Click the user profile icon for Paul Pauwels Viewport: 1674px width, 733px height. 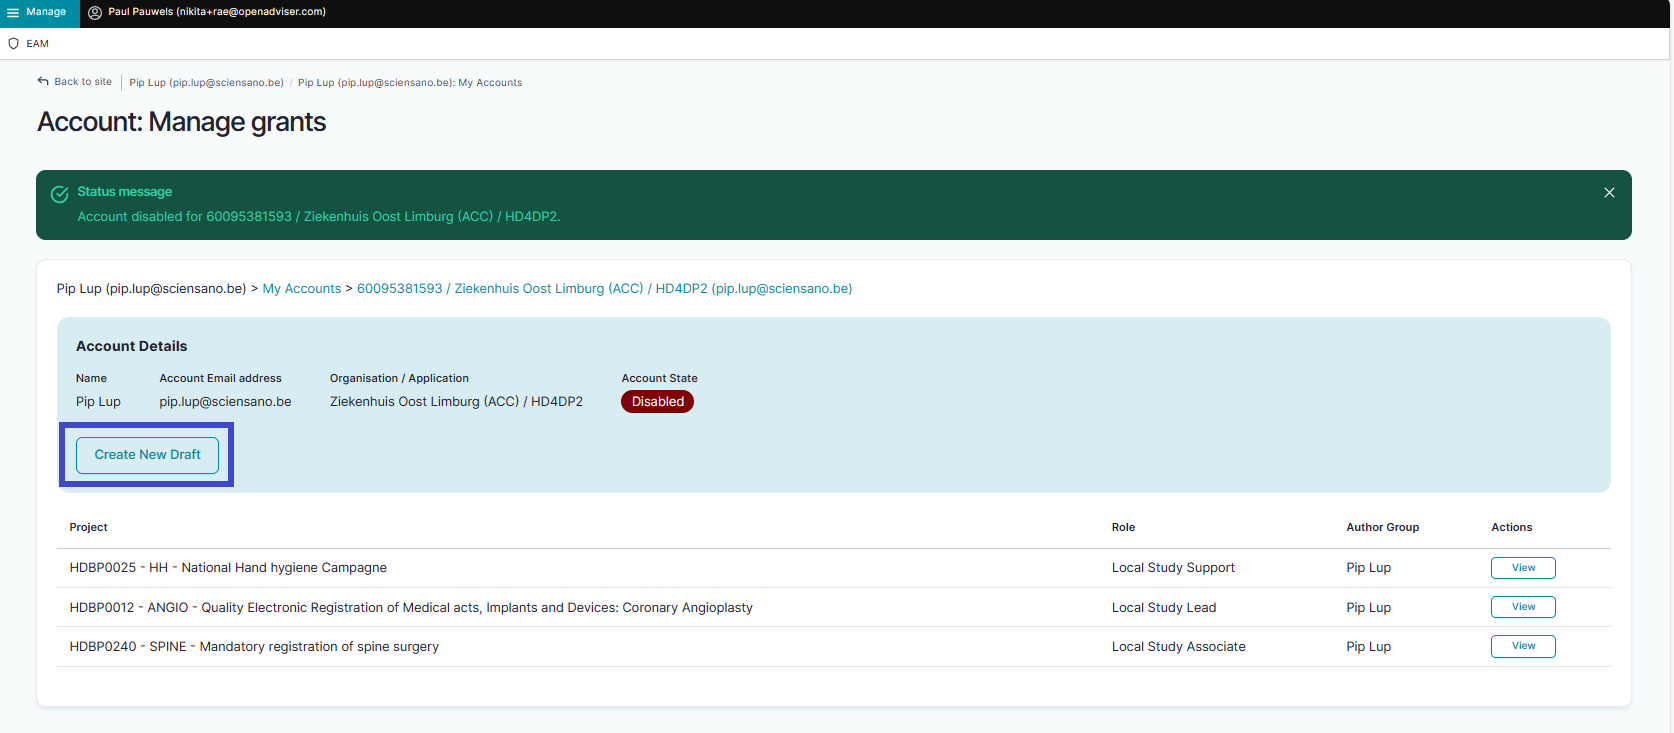point(95,13)
